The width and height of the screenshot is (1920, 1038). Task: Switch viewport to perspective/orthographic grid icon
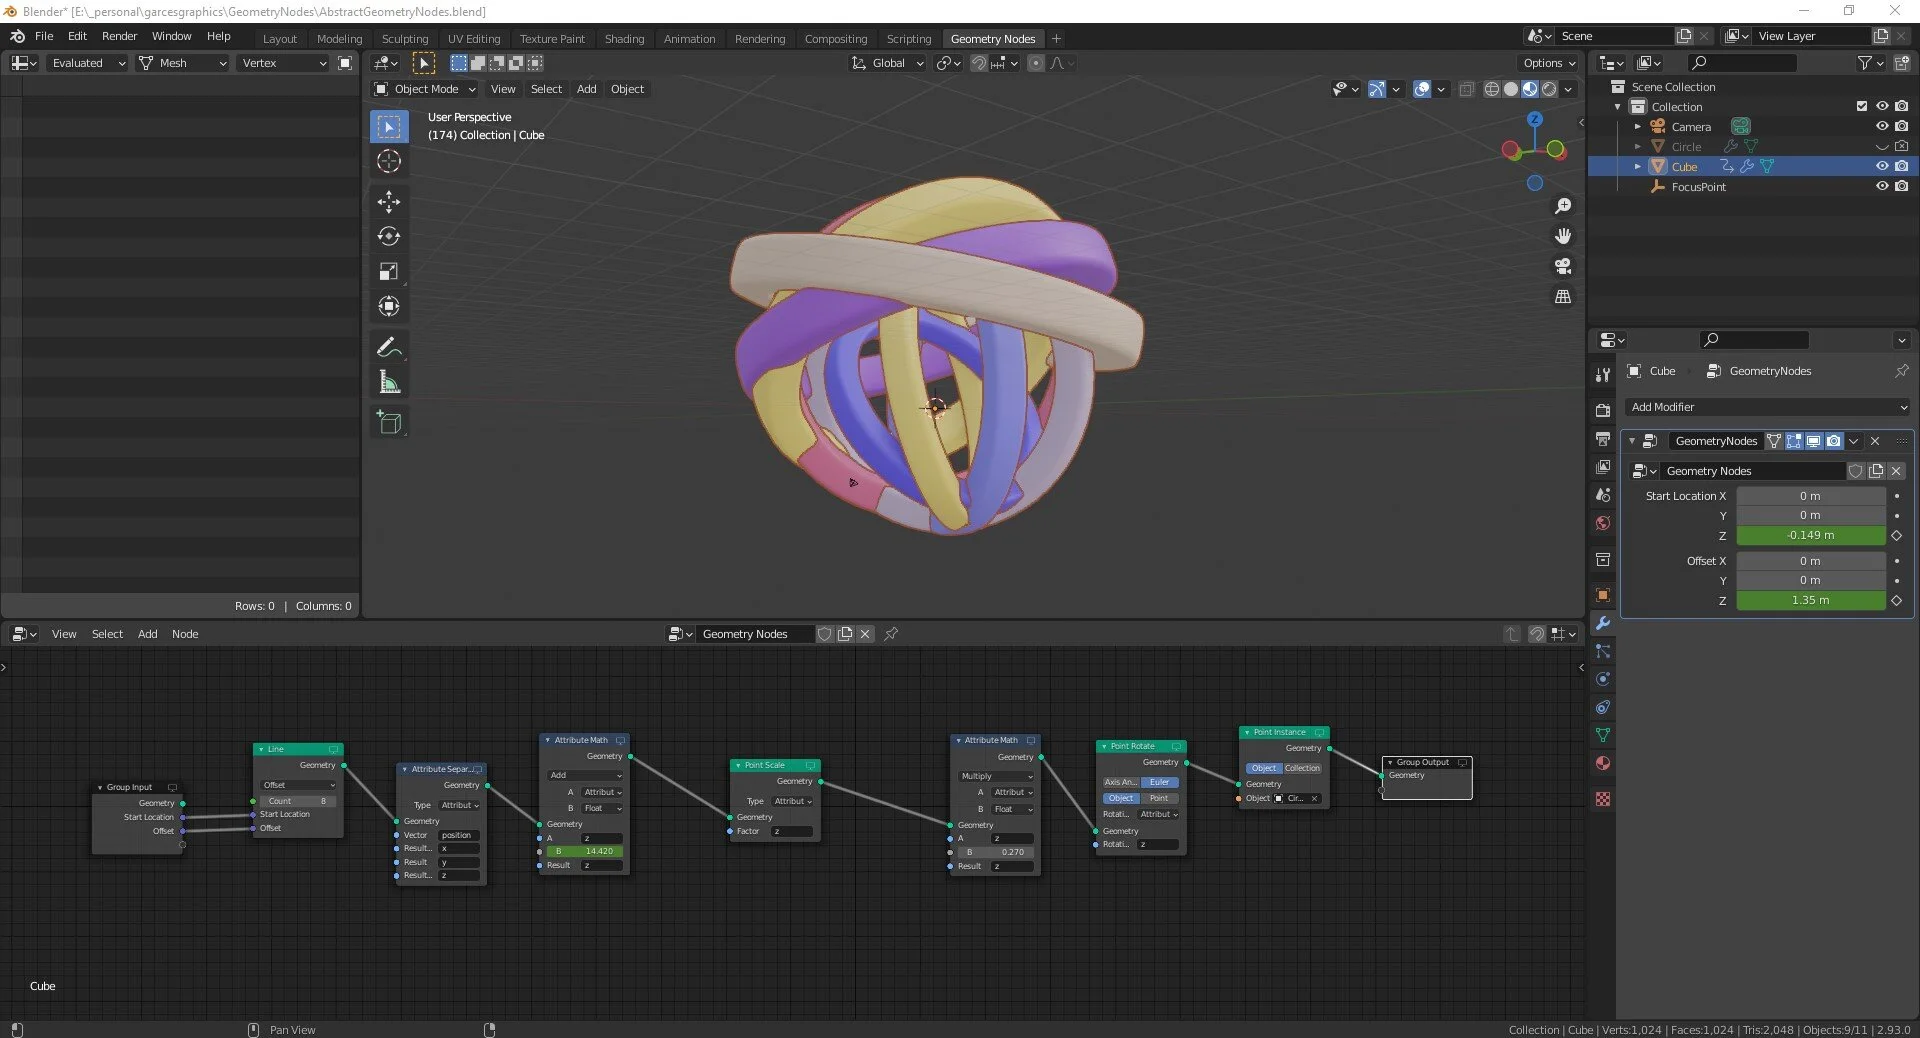[1563, 297]
